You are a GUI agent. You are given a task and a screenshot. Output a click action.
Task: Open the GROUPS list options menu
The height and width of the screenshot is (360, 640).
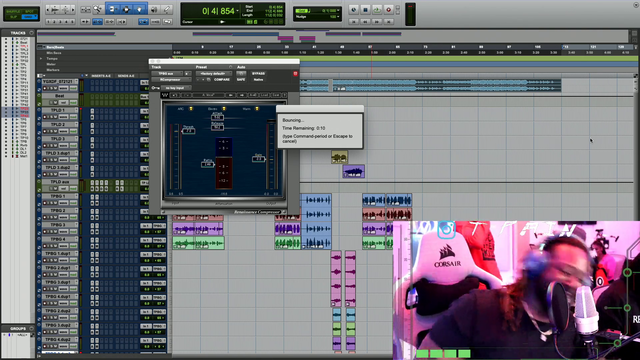pyautogui.click(x=31, y=328)
